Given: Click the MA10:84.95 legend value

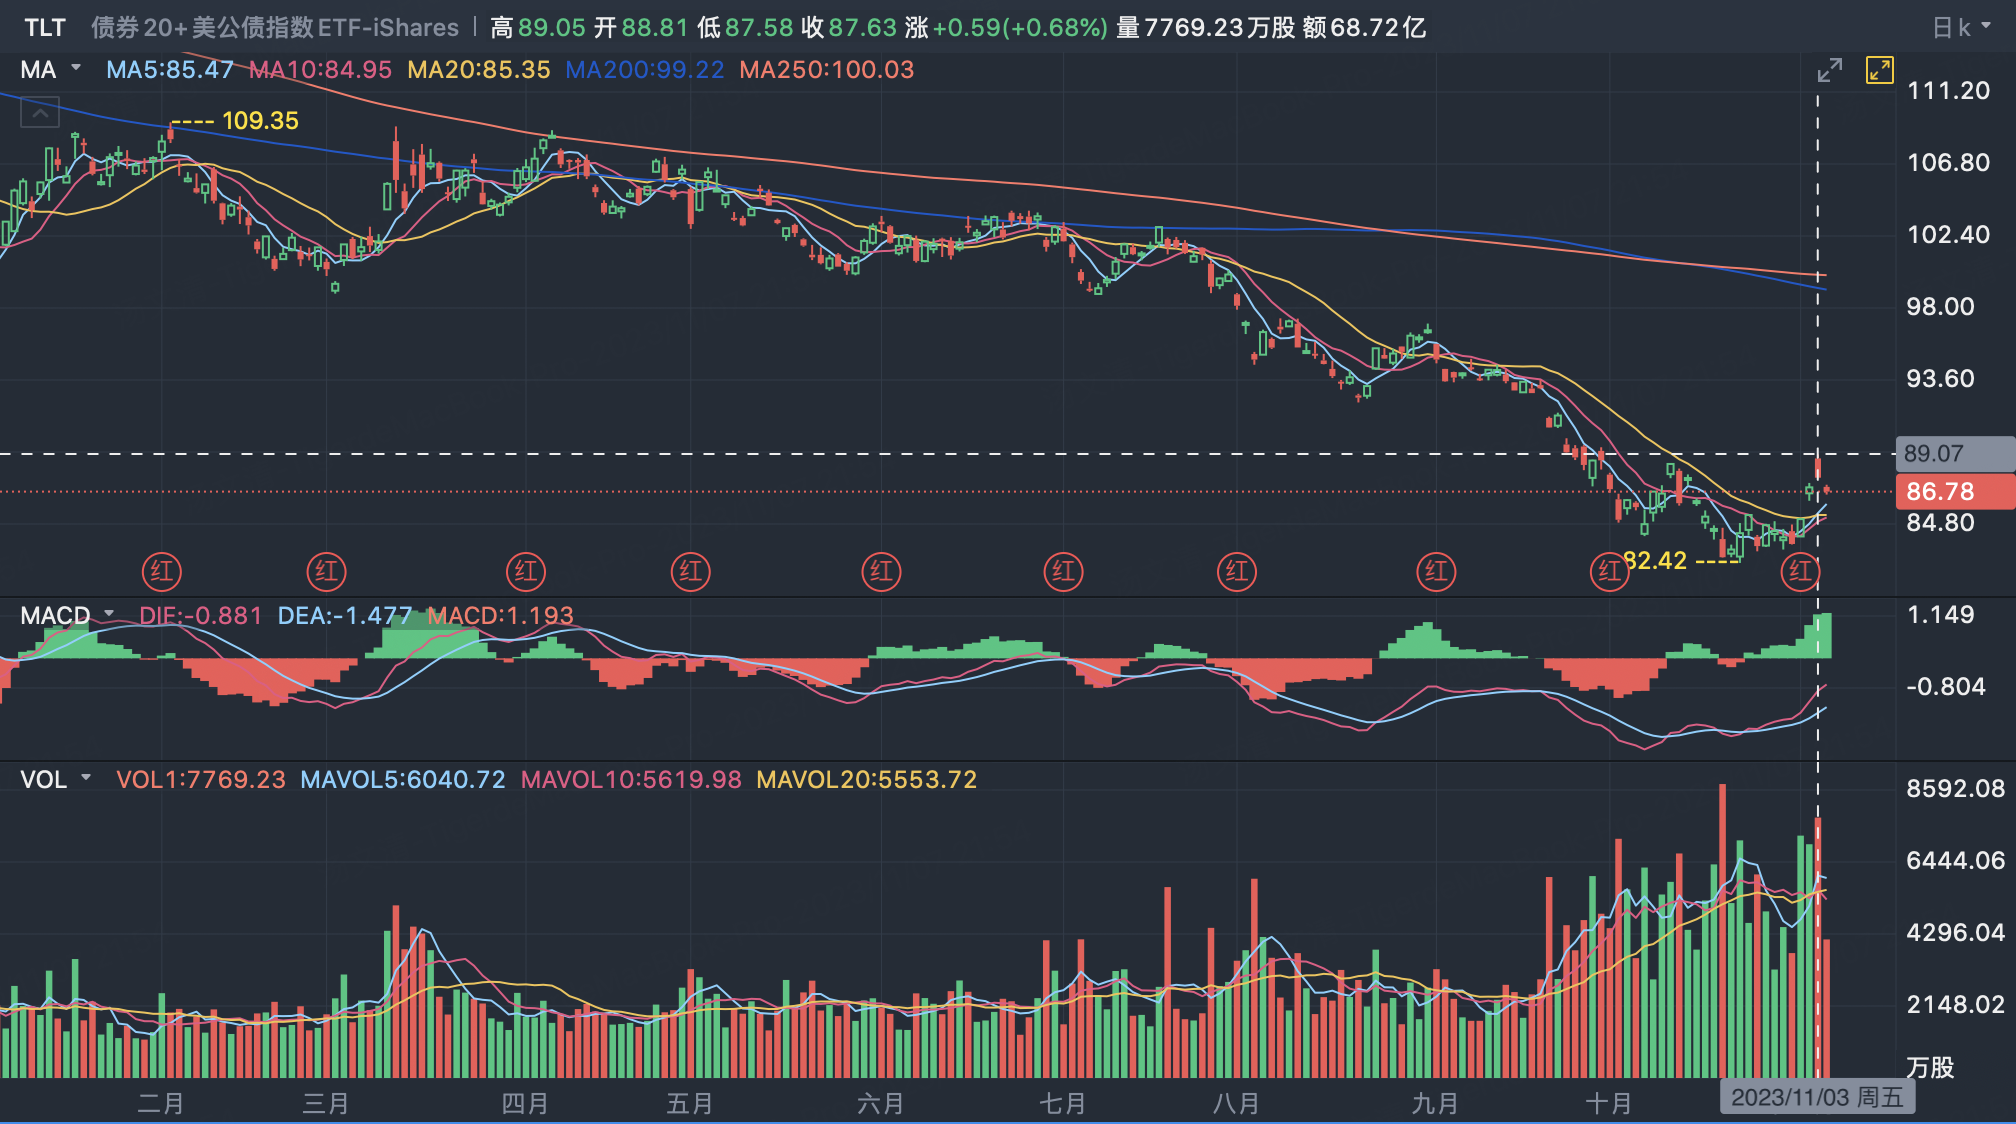Looking at the screenshot, I should (x=320, y=70).
